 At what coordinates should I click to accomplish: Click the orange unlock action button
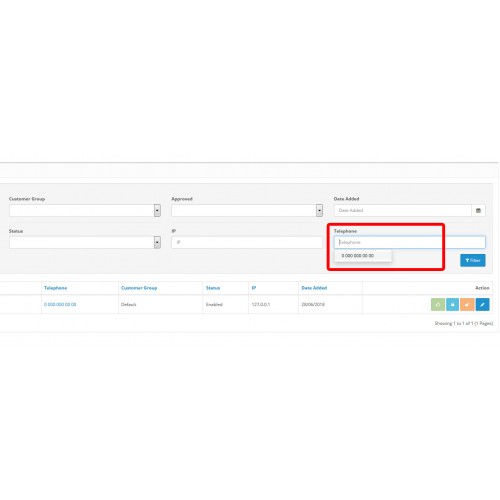(467, 304)
